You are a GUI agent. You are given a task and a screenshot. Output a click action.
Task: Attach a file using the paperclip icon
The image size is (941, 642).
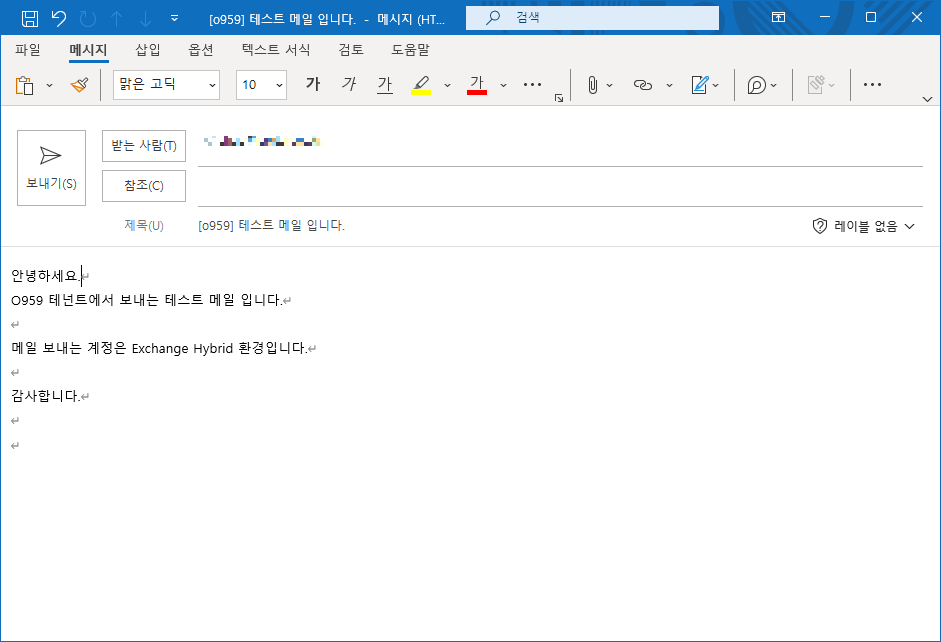click(594, 85)
